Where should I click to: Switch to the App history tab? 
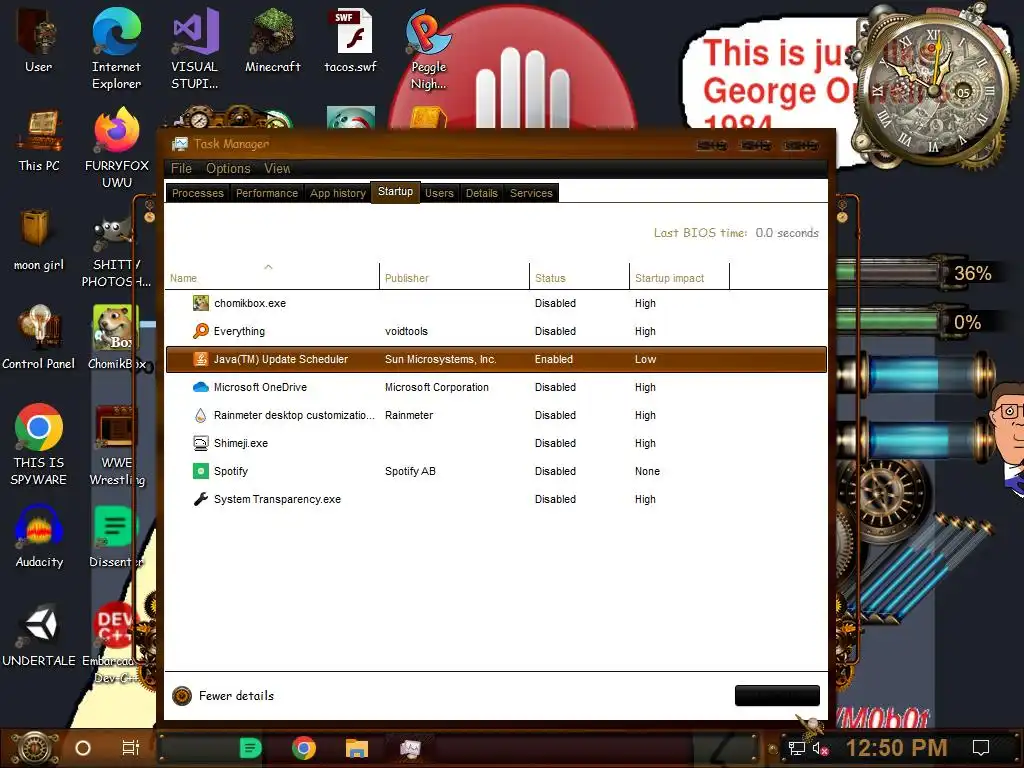338,193
